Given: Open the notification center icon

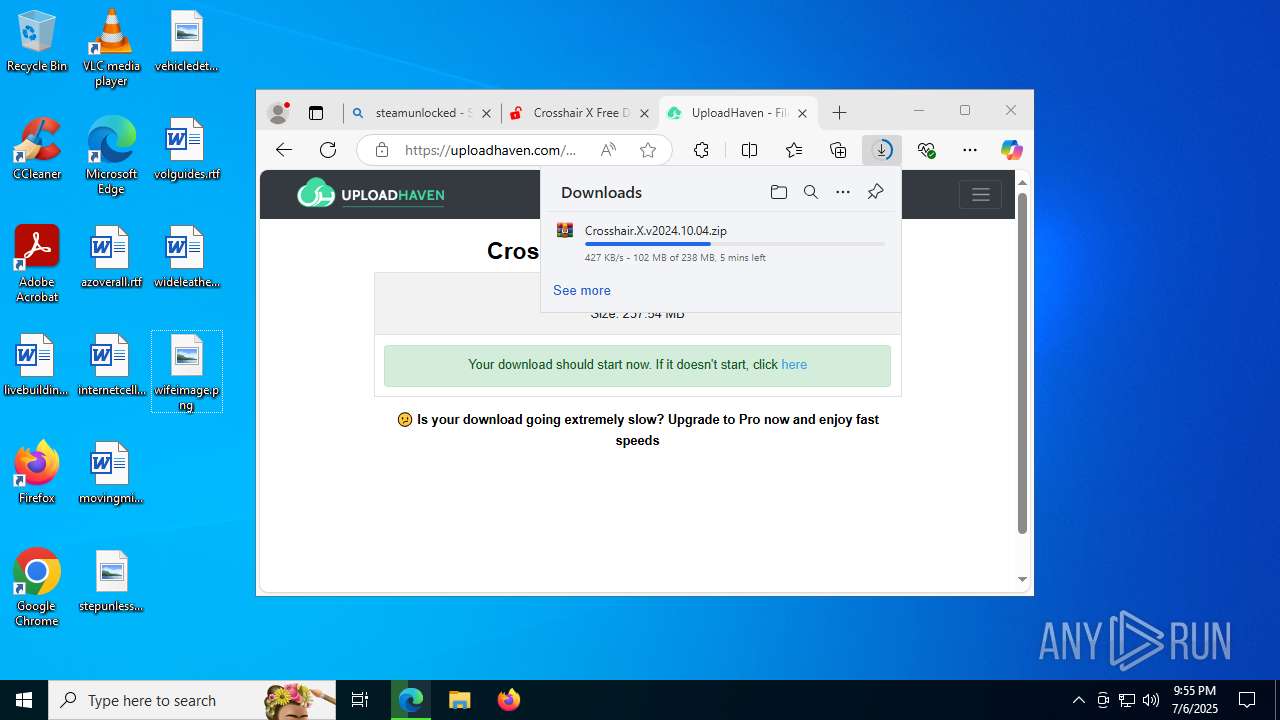Looking at the screenshot, I should point(1247,700).
